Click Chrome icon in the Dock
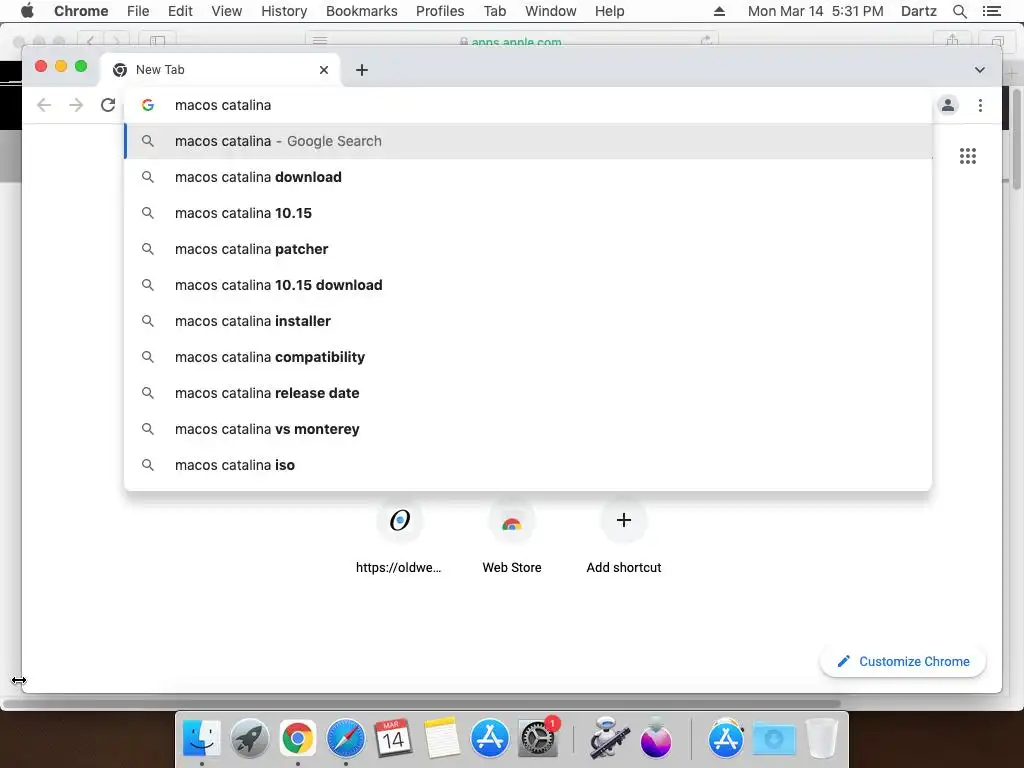1024x768 pixels. pos(298,739)
